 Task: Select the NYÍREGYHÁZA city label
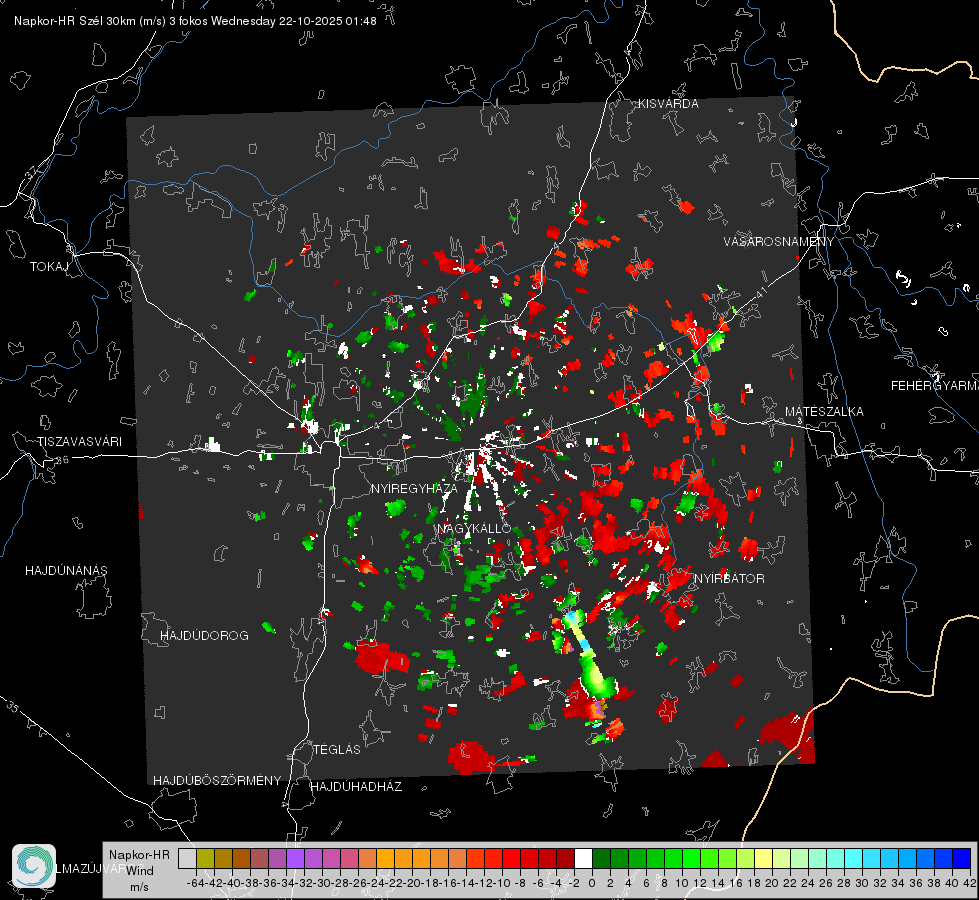click(x=414, y=488)
